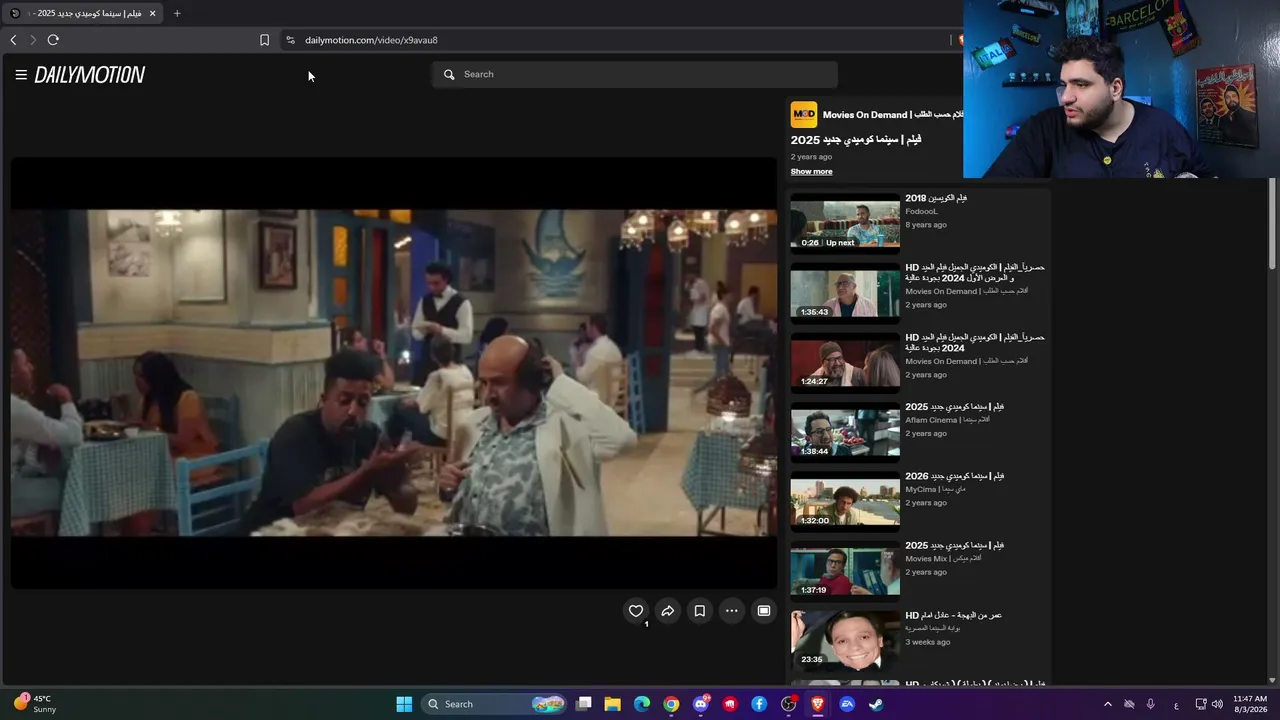Go forward with the browser forward arrow
1280x720 pixels.
[x=33, y=40]
